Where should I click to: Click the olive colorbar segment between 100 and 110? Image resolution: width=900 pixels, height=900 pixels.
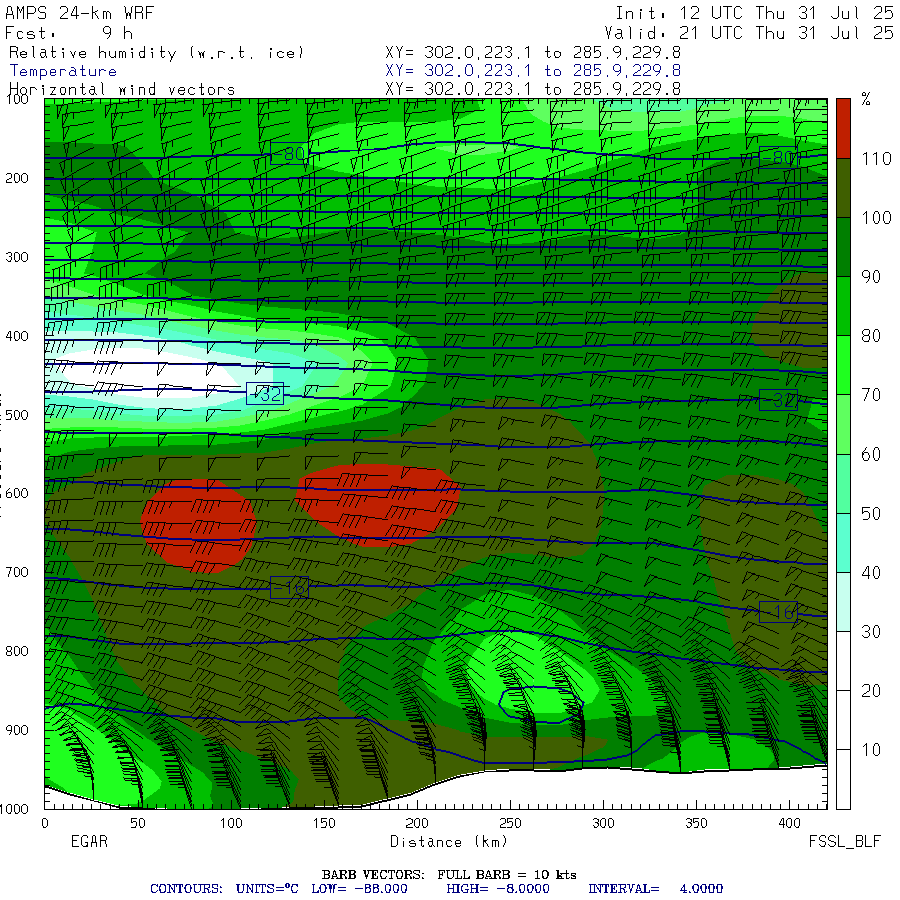point(843,188)
